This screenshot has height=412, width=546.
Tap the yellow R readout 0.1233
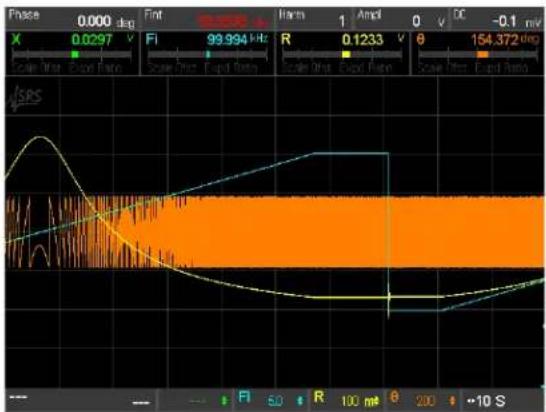click(x=362, y=40)
